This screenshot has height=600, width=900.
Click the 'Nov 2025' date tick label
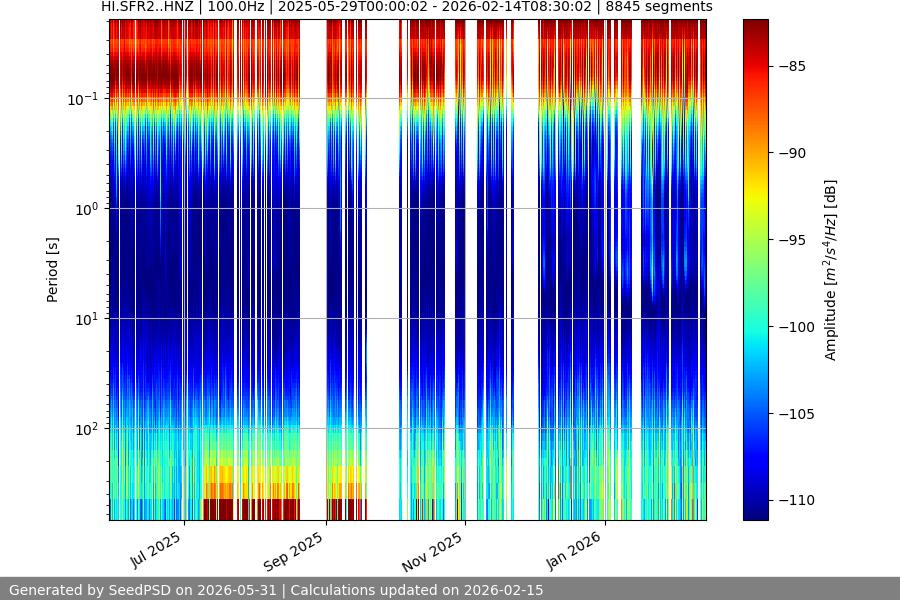(432, 552)
